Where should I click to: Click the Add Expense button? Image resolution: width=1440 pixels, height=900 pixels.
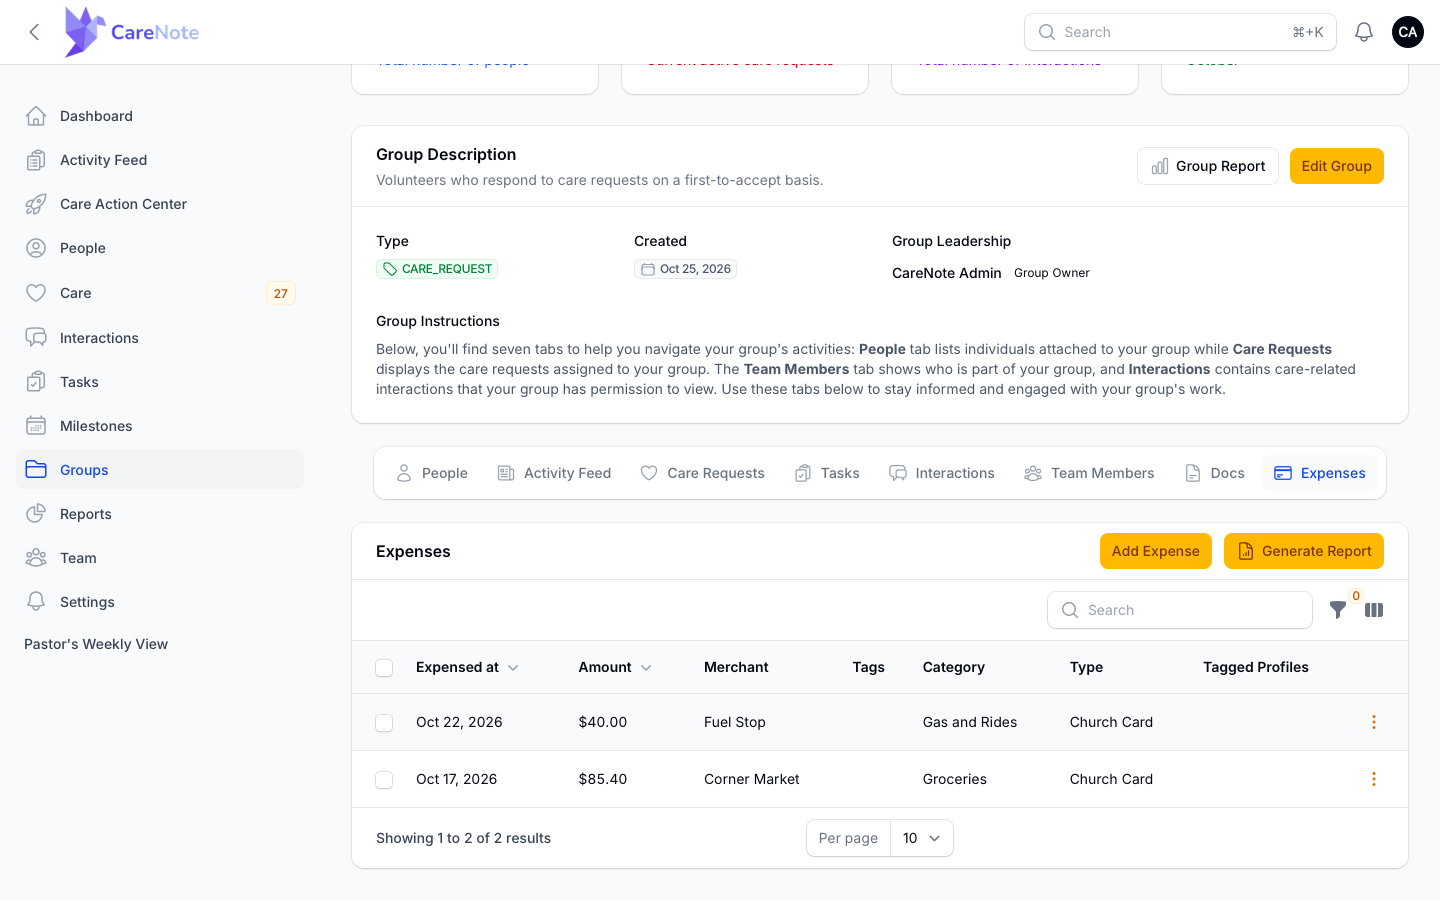(1156, 551)
